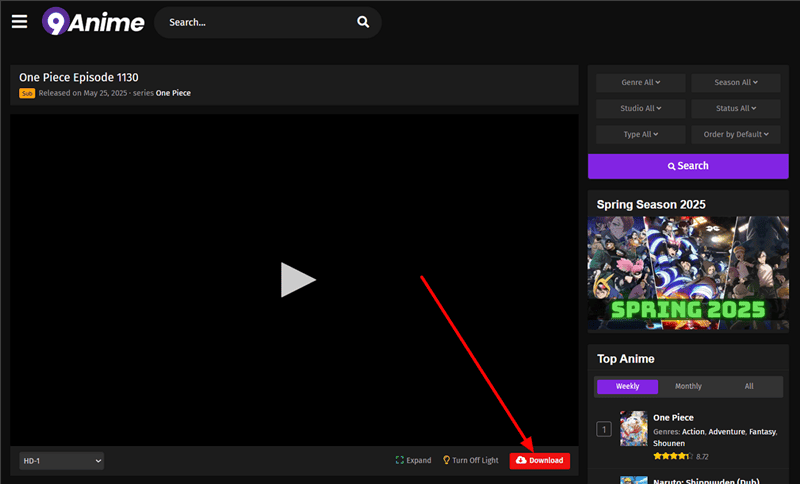800x484 pixels.
Task: Open the hamburger menu
Action: tap(19, 21)
